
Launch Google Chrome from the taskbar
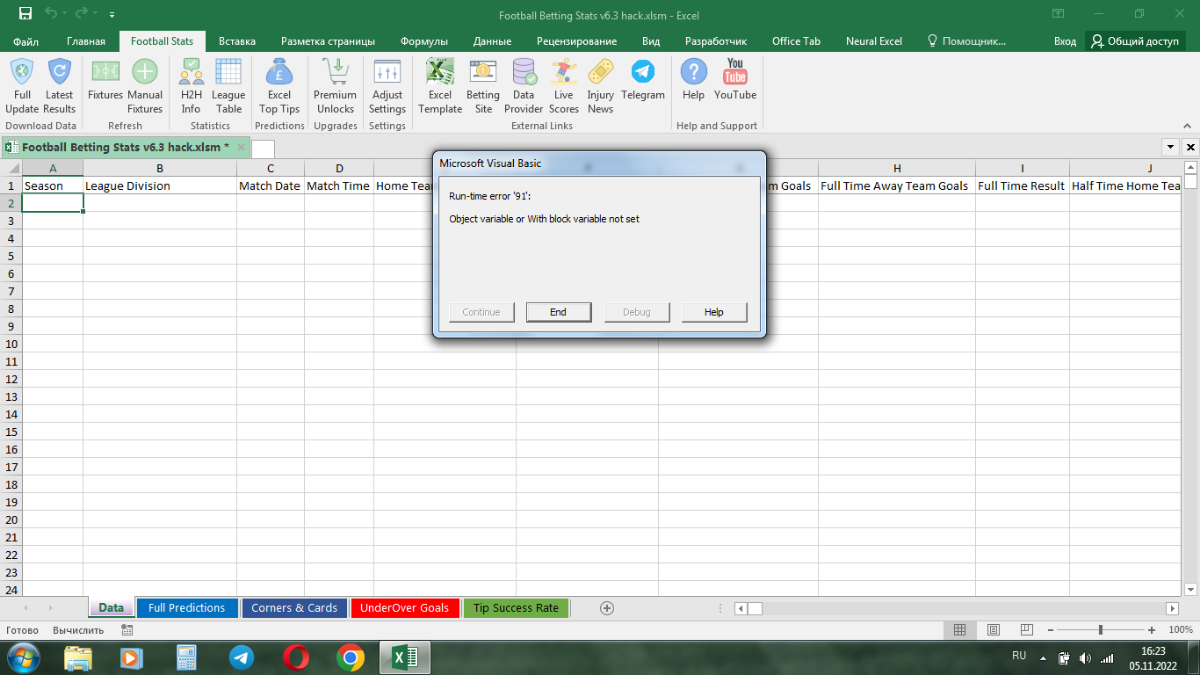coord(350,657)
